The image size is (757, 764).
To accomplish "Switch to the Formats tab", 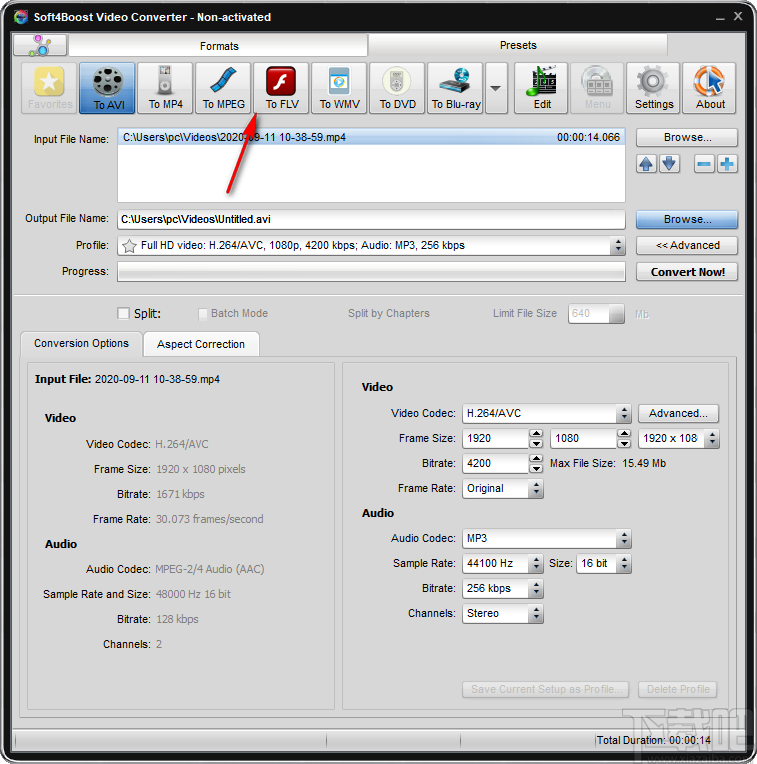I will 218,46.
